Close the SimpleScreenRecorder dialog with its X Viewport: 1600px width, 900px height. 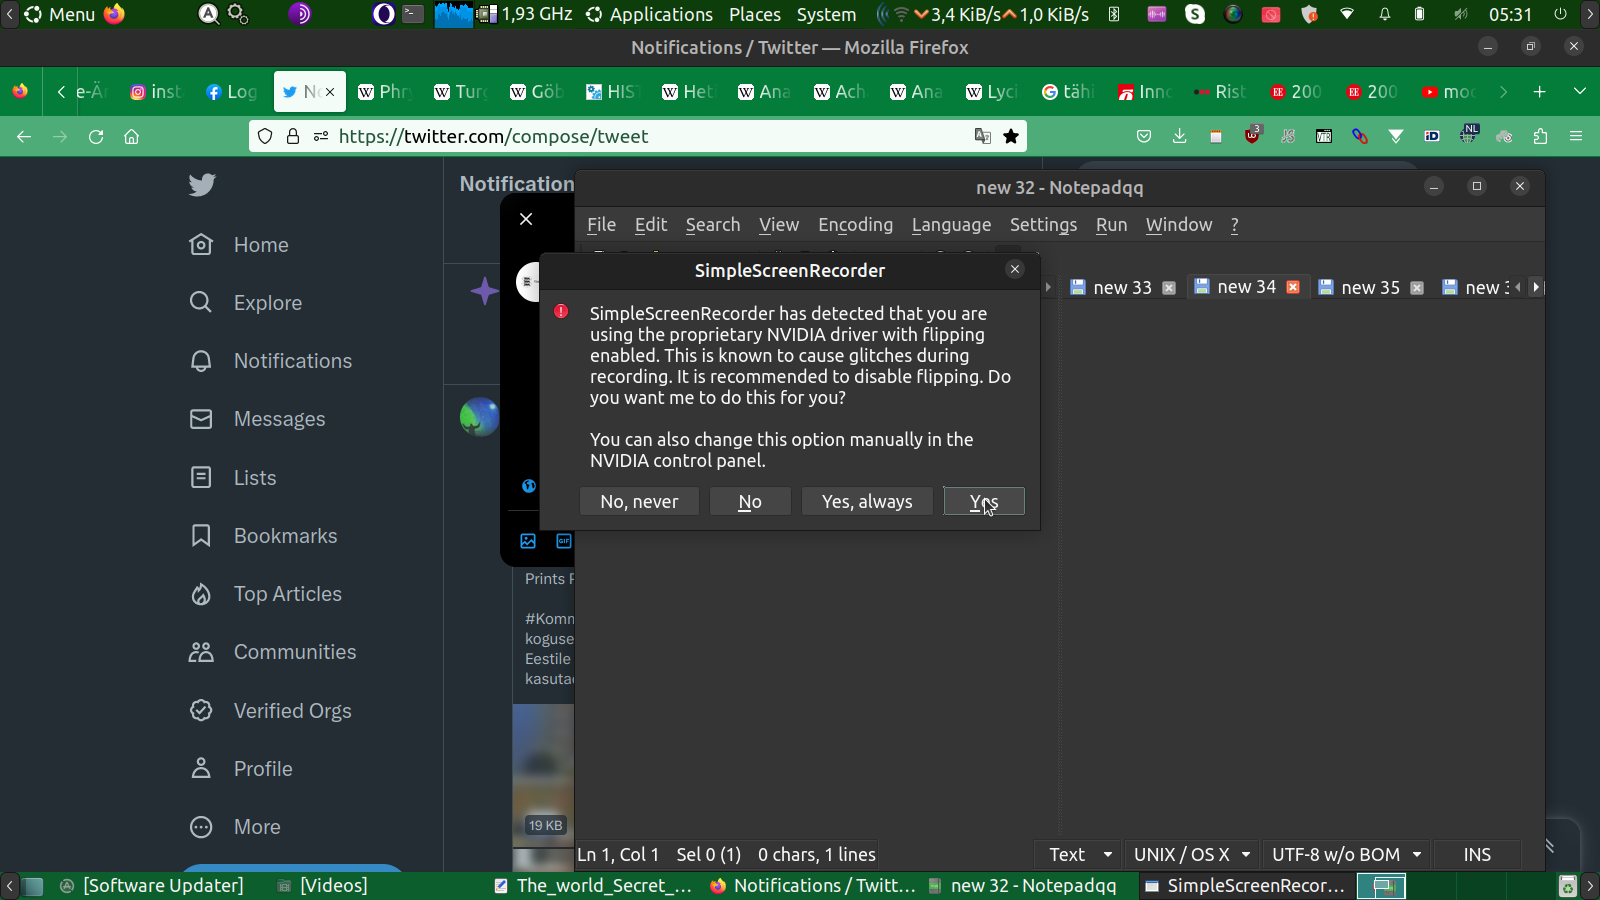1015,269
